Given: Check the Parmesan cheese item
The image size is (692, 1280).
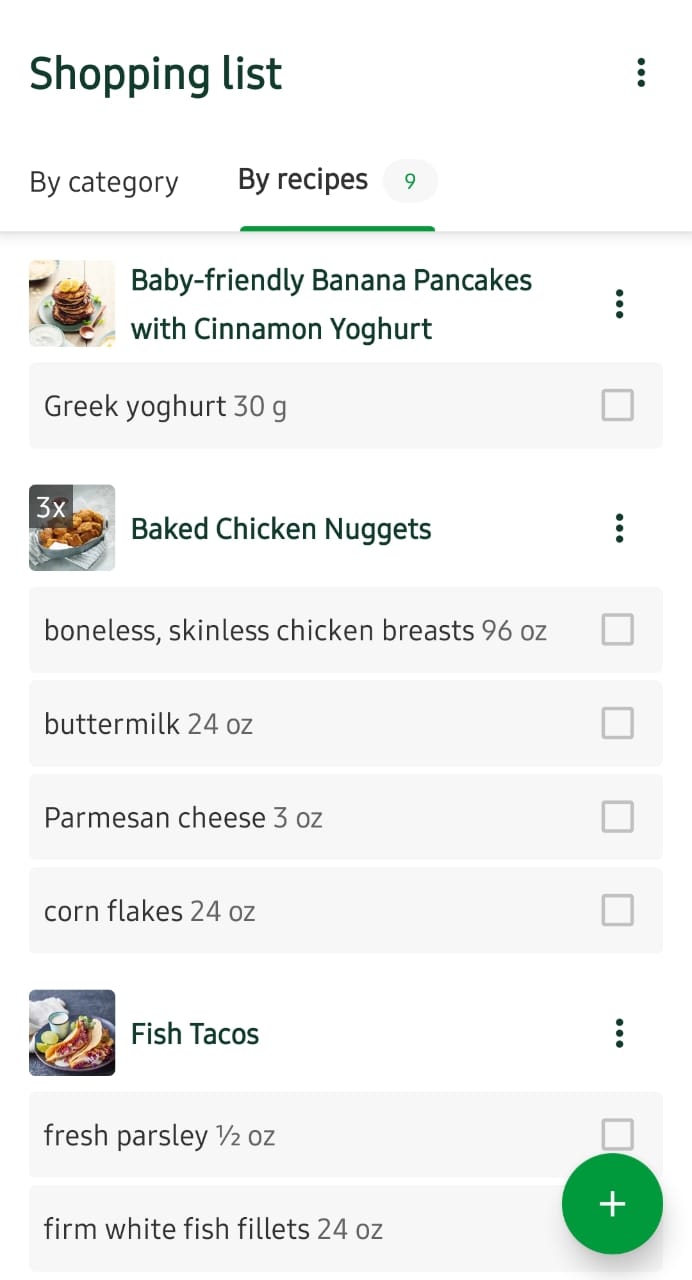Looking at the screenshot, I should pyautogui.click(x=617, y=817).
